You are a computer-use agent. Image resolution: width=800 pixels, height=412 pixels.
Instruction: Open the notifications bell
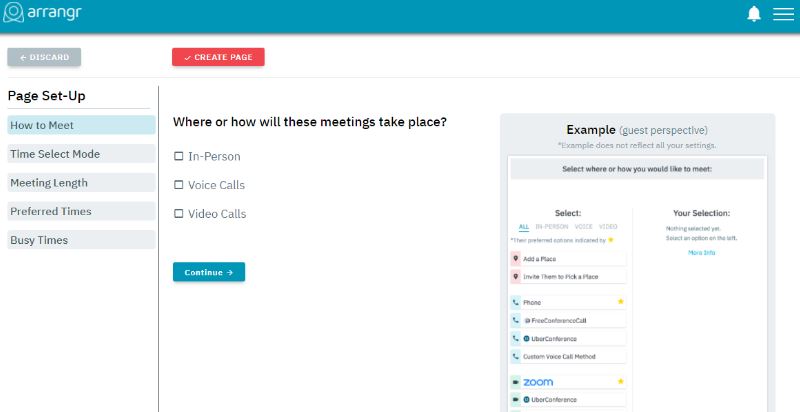753,14
